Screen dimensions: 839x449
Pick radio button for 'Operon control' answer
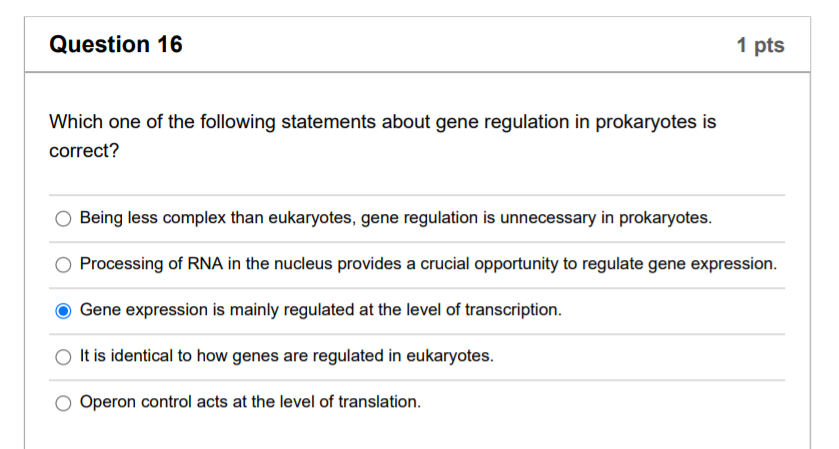pyautogui.click(x=63, y=402)
